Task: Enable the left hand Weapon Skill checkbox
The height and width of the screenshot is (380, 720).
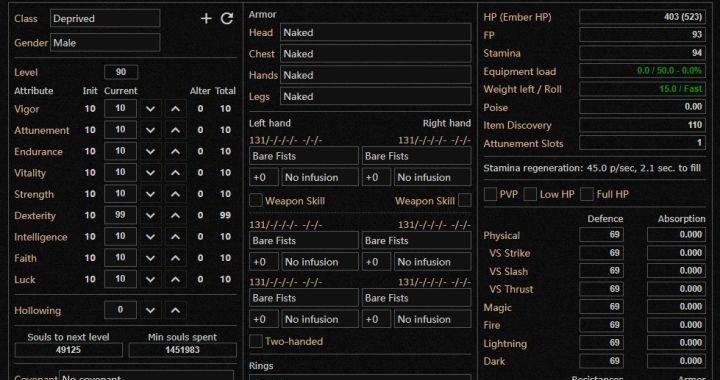Action: (x=256, y=201)
